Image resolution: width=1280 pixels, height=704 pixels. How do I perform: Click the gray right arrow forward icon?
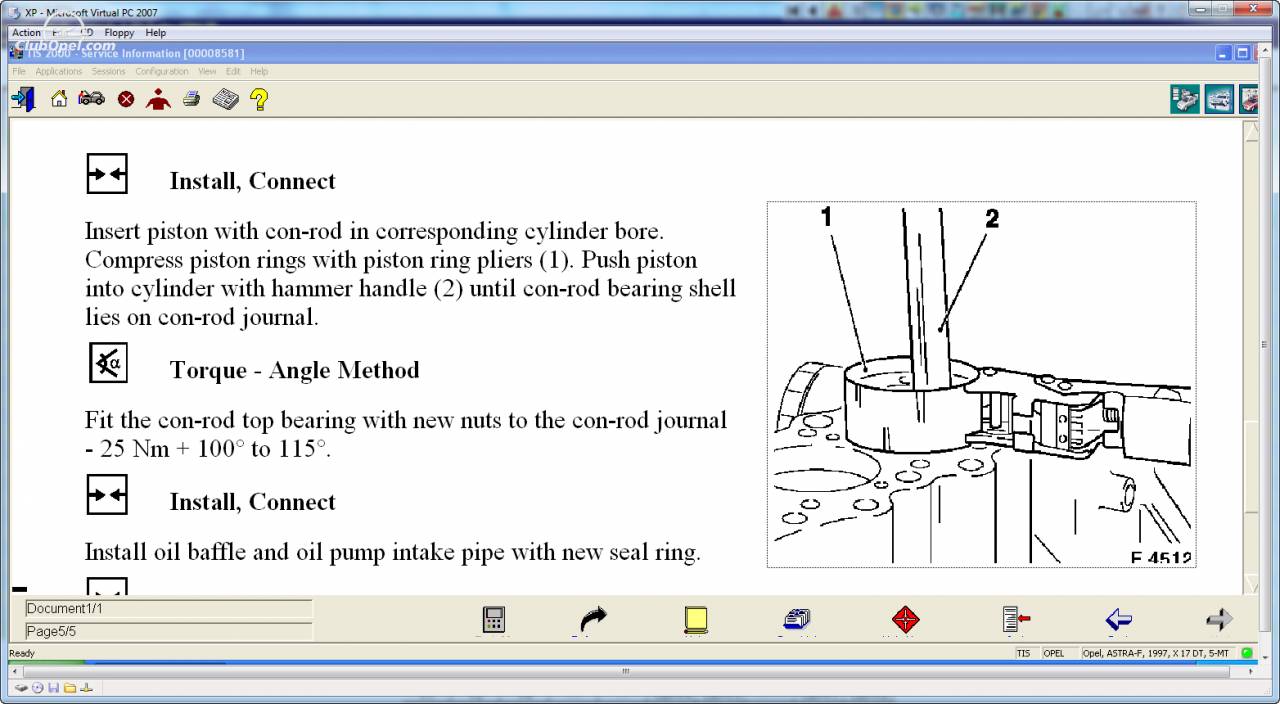(x=1219, y=620)
